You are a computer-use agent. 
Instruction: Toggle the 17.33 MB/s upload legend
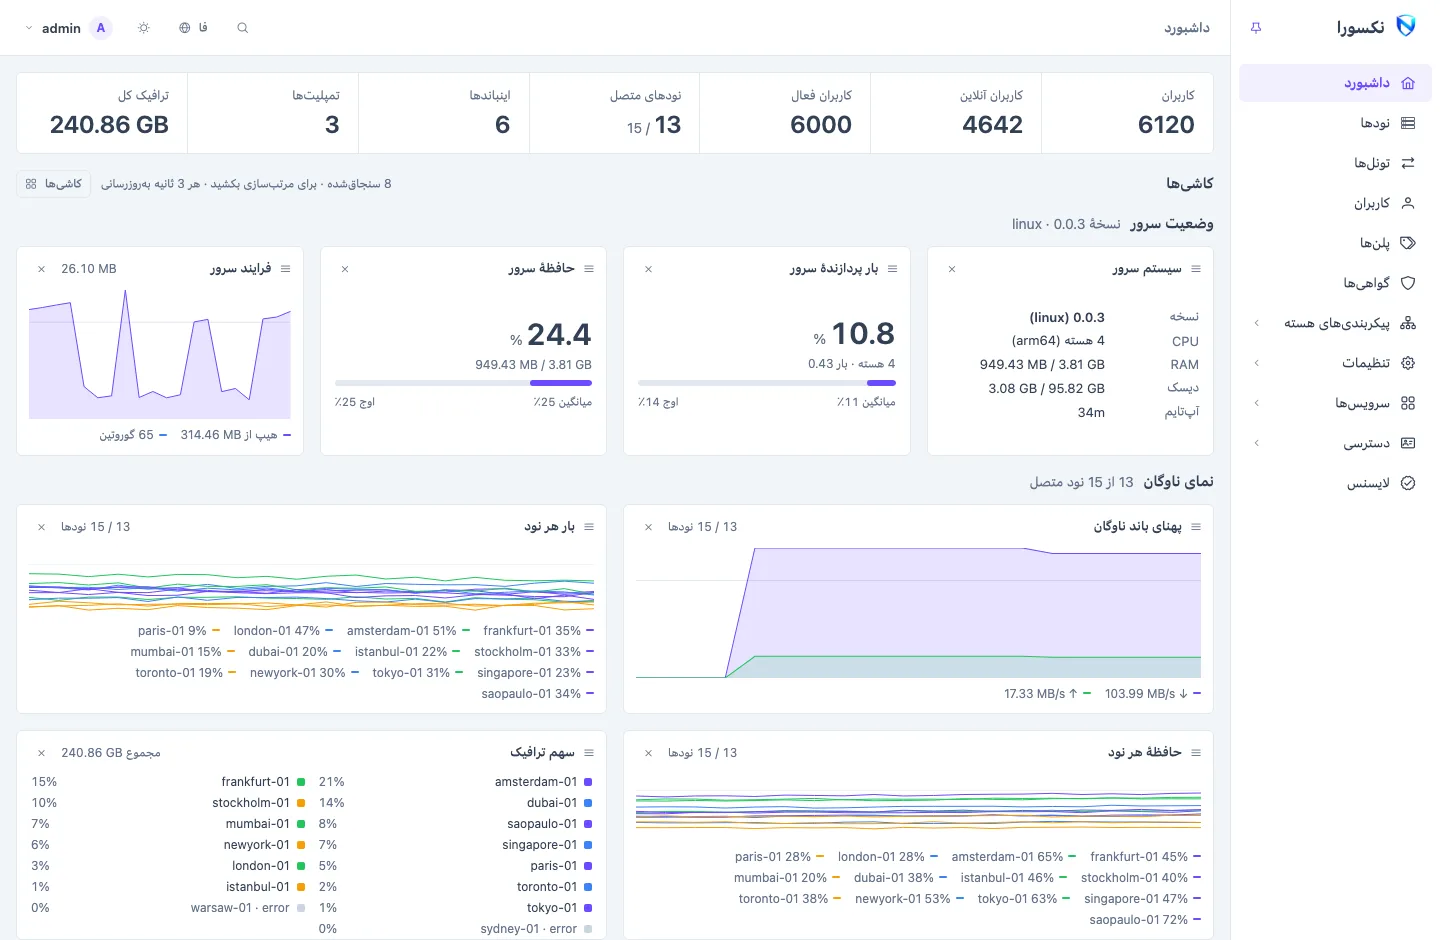(x=1047, y=694)
